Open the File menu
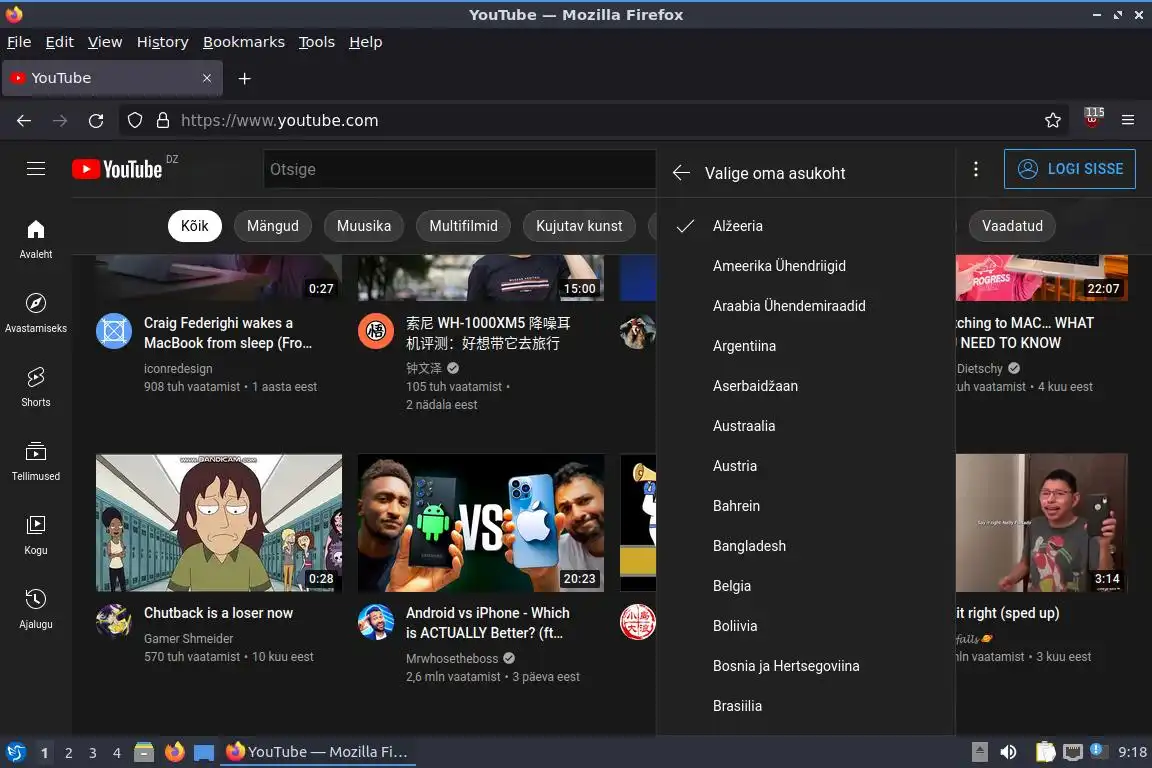 [x=19, y=42]
